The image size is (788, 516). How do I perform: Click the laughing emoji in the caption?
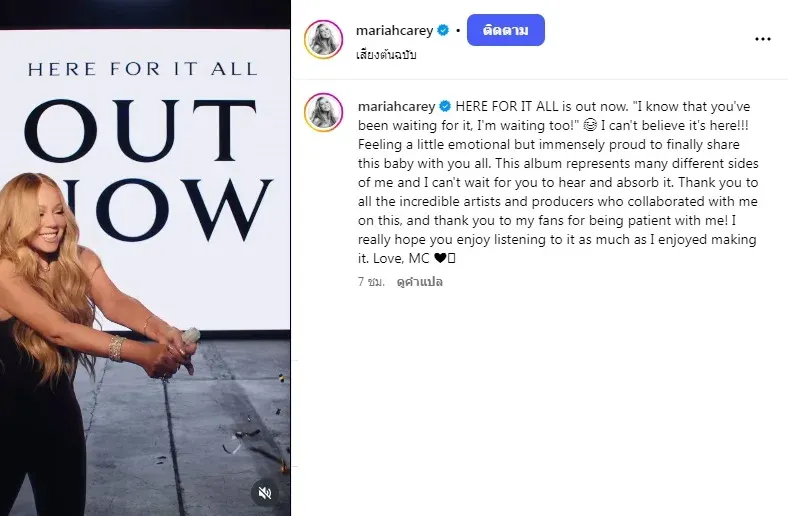pos(590,125)
